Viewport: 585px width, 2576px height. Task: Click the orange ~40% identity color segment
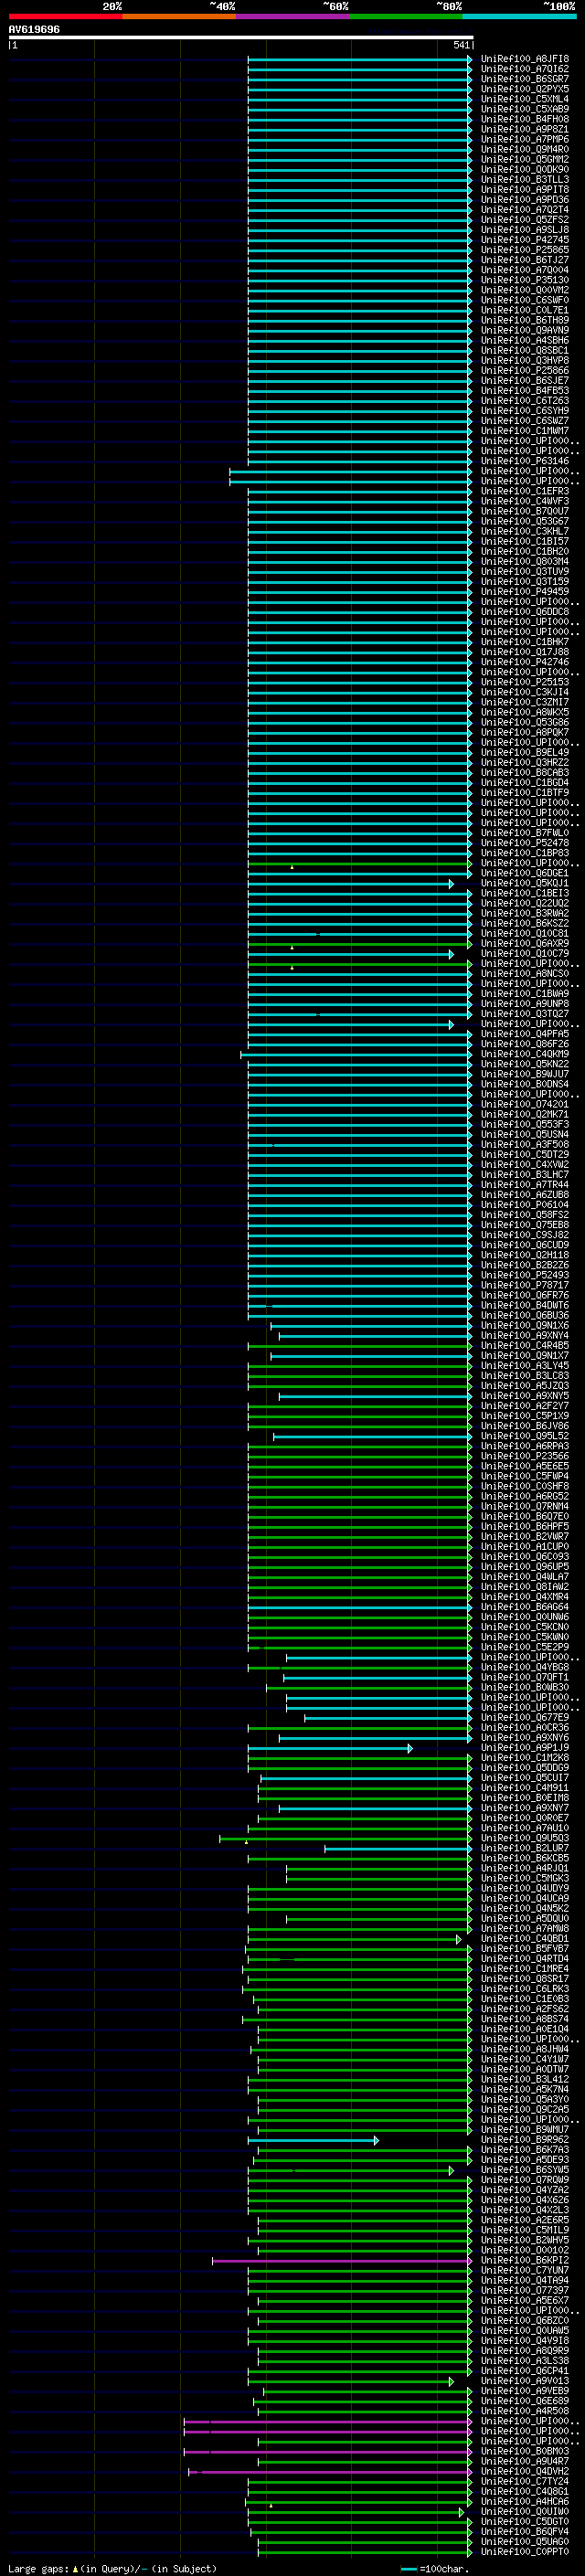click(x=179, y=16)
